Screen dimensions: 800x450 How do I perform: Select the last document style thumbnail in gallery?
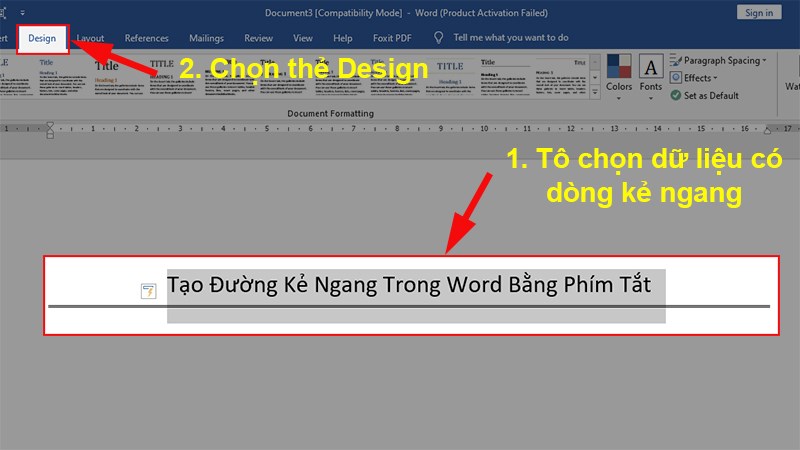[x=560, y=78]
